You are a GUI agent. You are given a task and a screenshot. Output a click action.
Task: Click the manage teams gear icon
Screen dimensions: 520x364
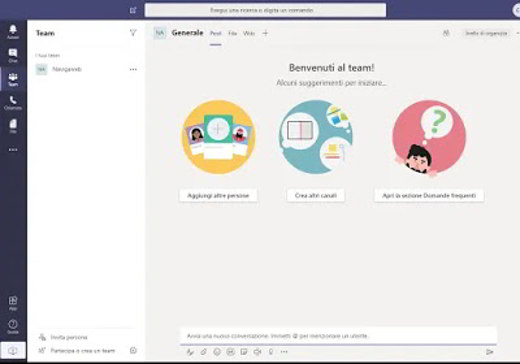(133, 350)
